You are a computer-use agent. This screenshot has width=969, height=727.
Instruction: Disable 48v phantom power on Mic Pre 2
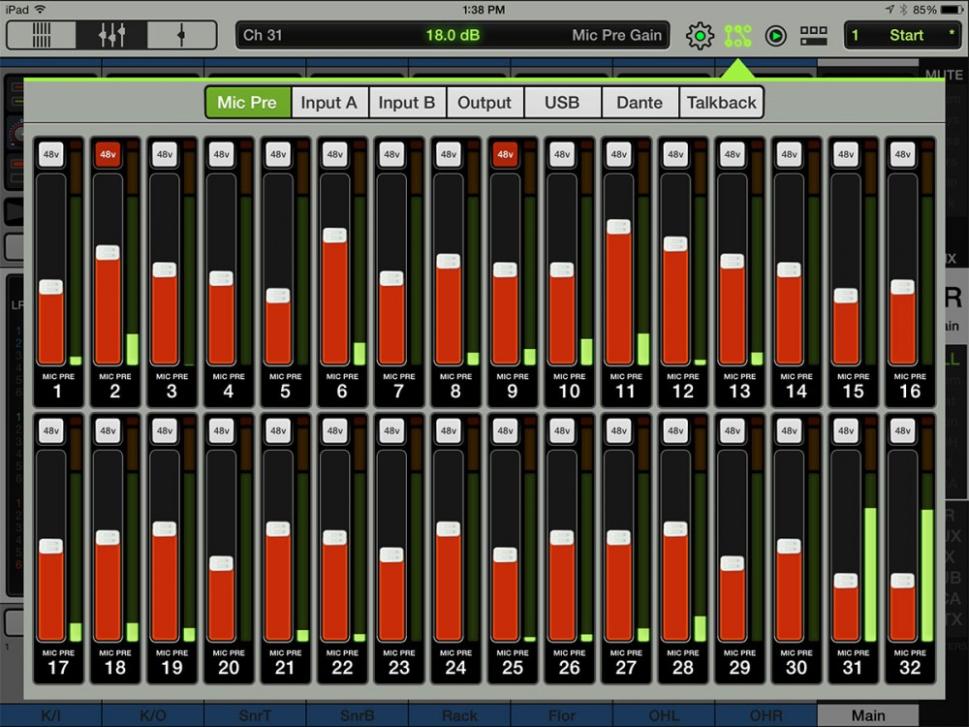coord(108,155)
